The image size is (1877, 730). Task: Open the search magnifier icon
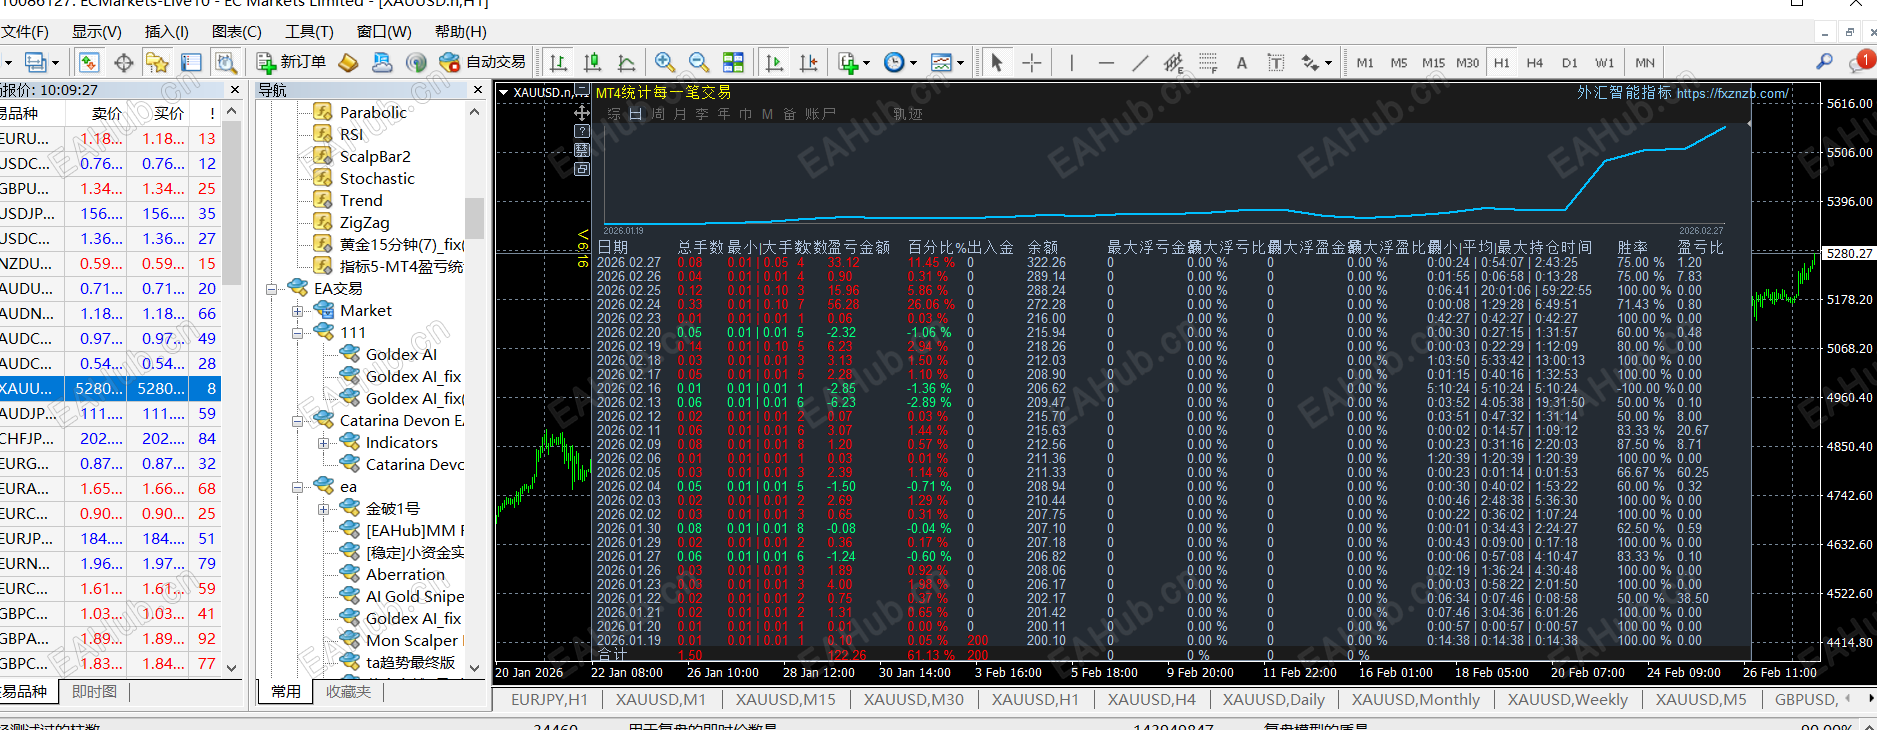(x=1825, y=62)
